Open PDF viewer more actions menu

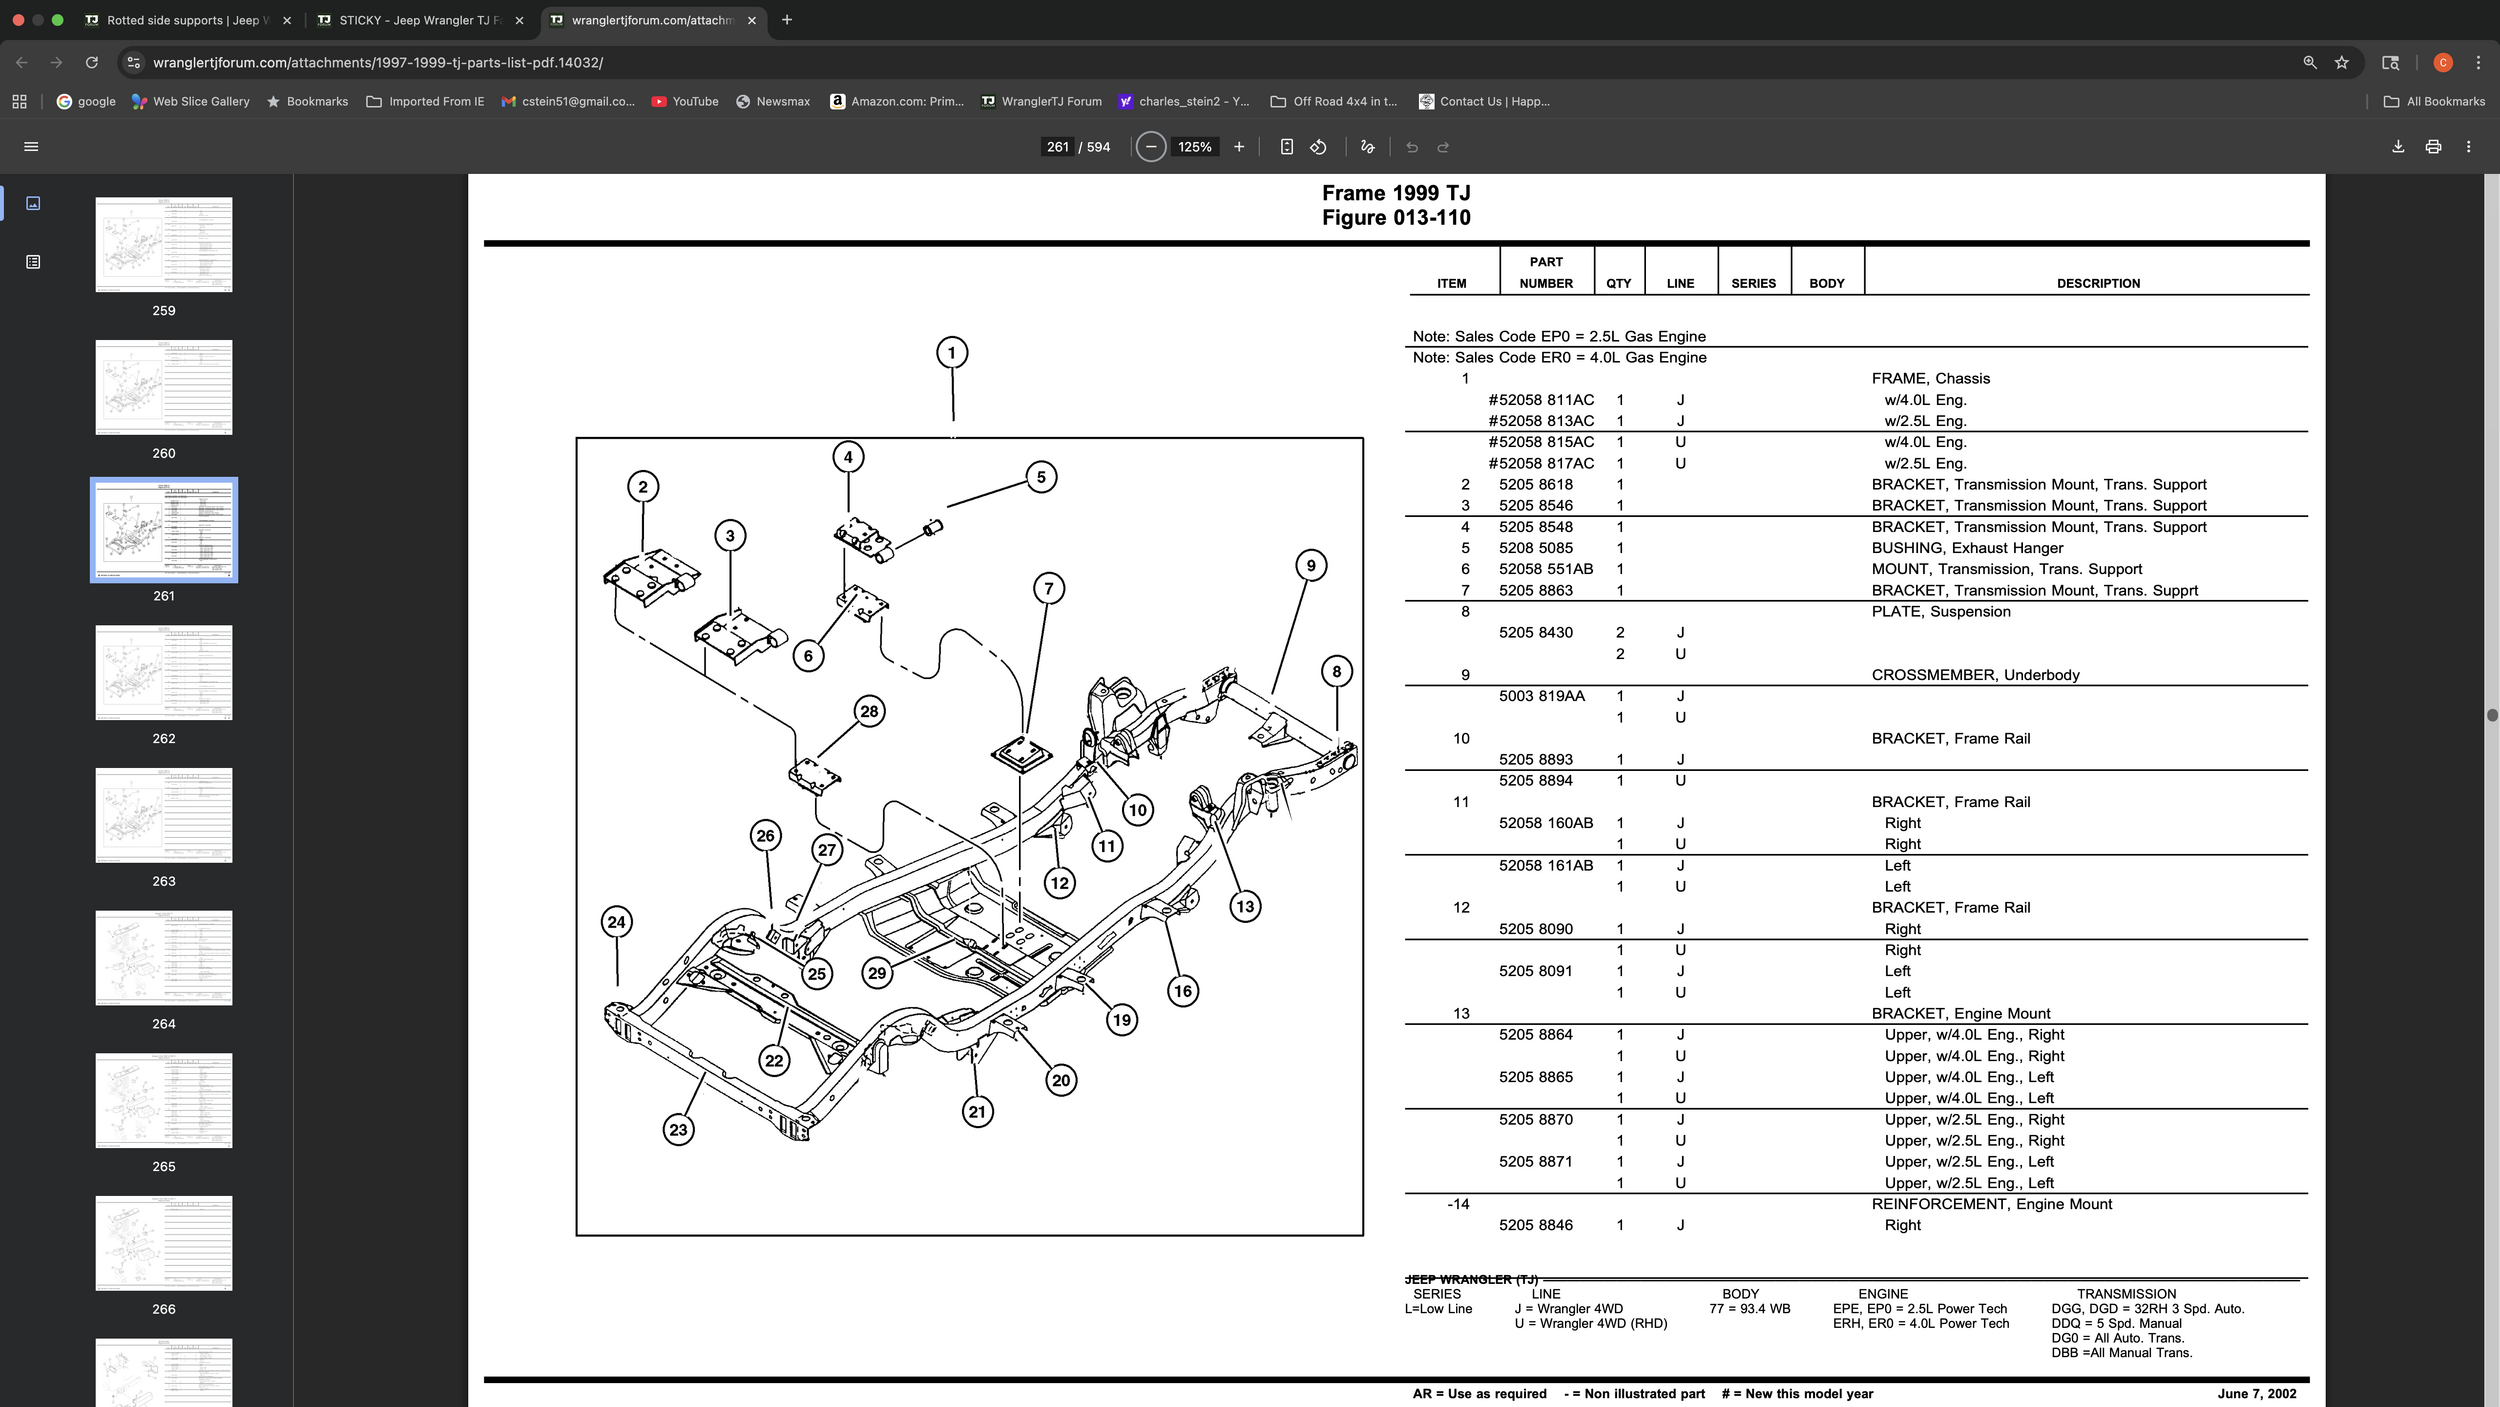click(2468, 147)
